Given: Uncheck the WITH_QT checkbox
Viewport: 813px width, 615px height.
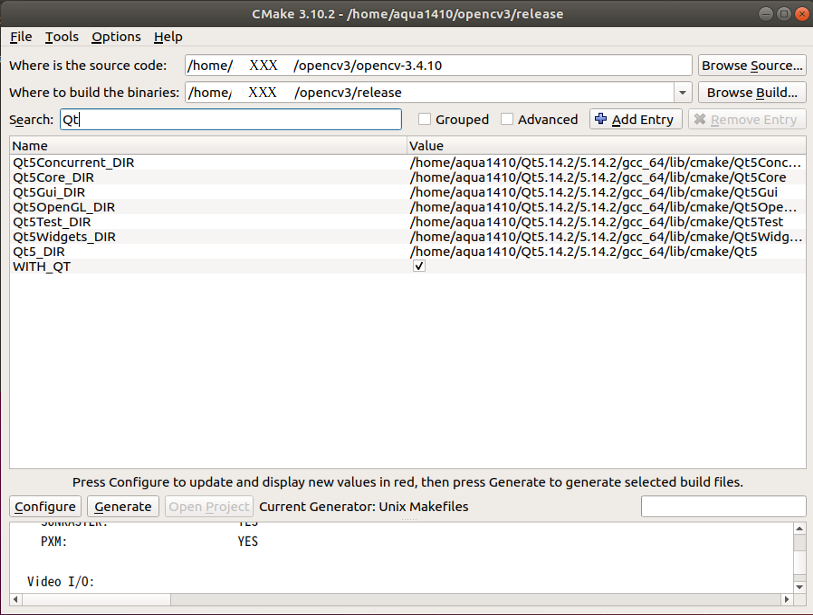Looking at the screenshot, I should (x=419, y=266).
